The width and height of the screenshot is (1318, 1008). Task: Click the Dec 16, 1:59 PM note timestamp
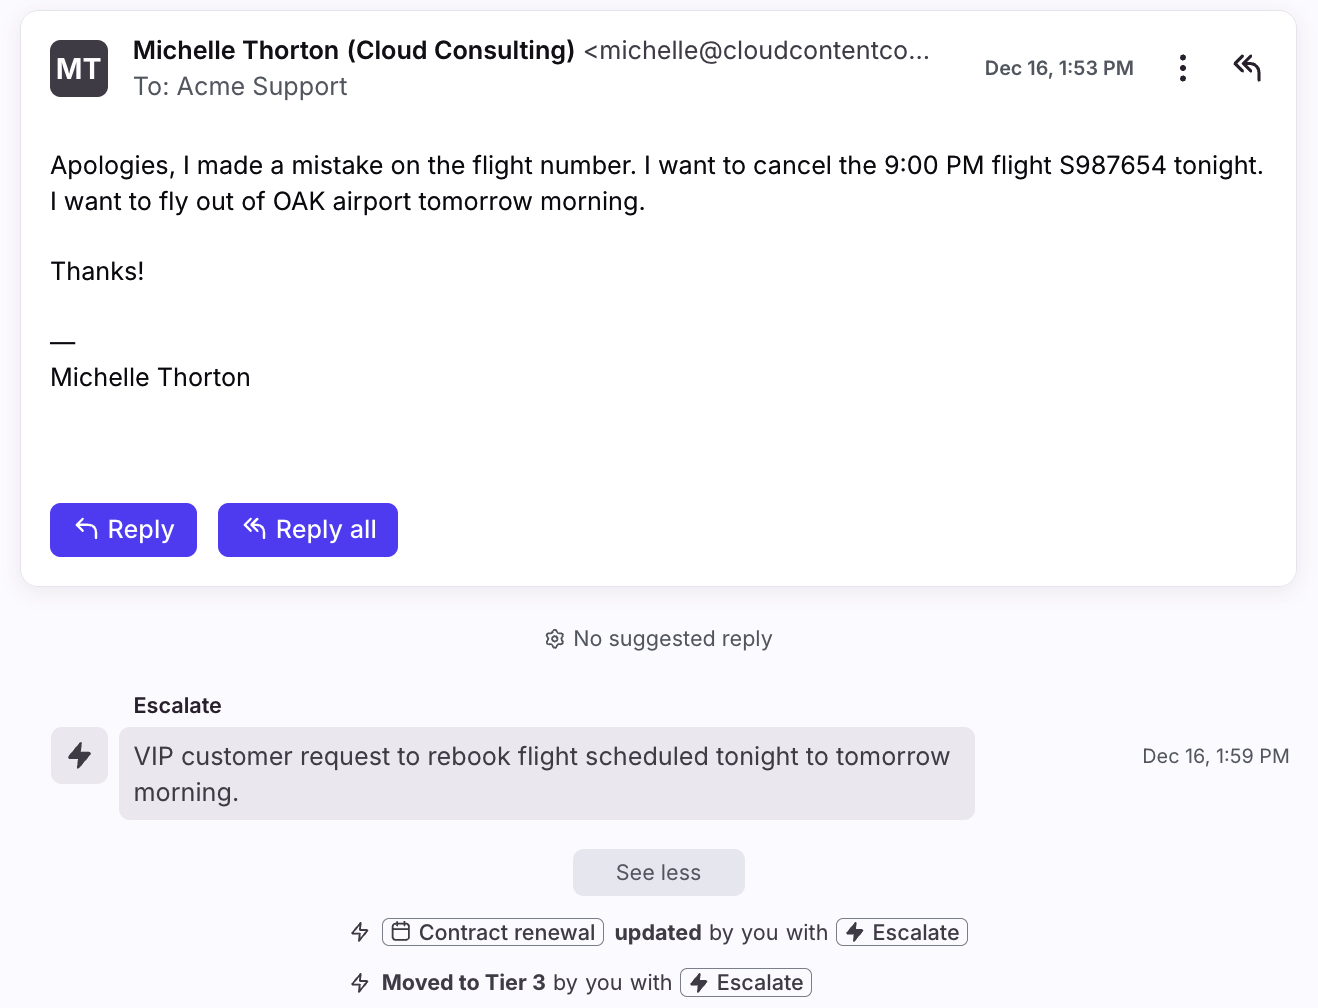pyautogui.click(x=1215, y=756)
